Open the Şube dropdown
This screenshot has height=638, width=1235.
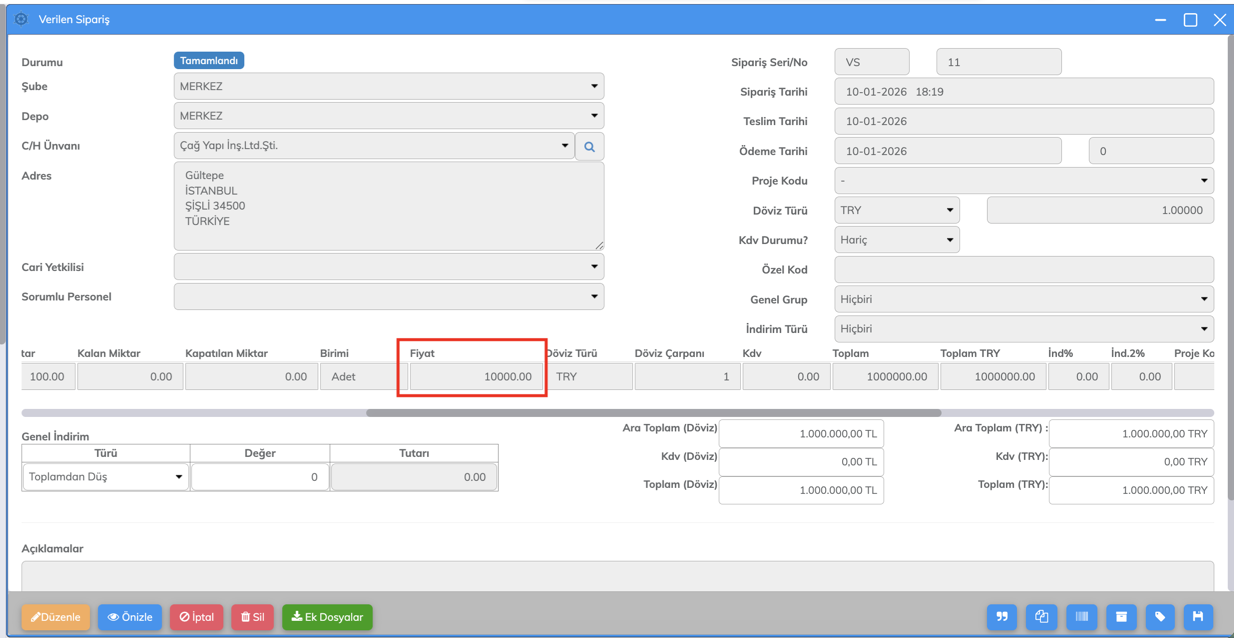[388, 87]
